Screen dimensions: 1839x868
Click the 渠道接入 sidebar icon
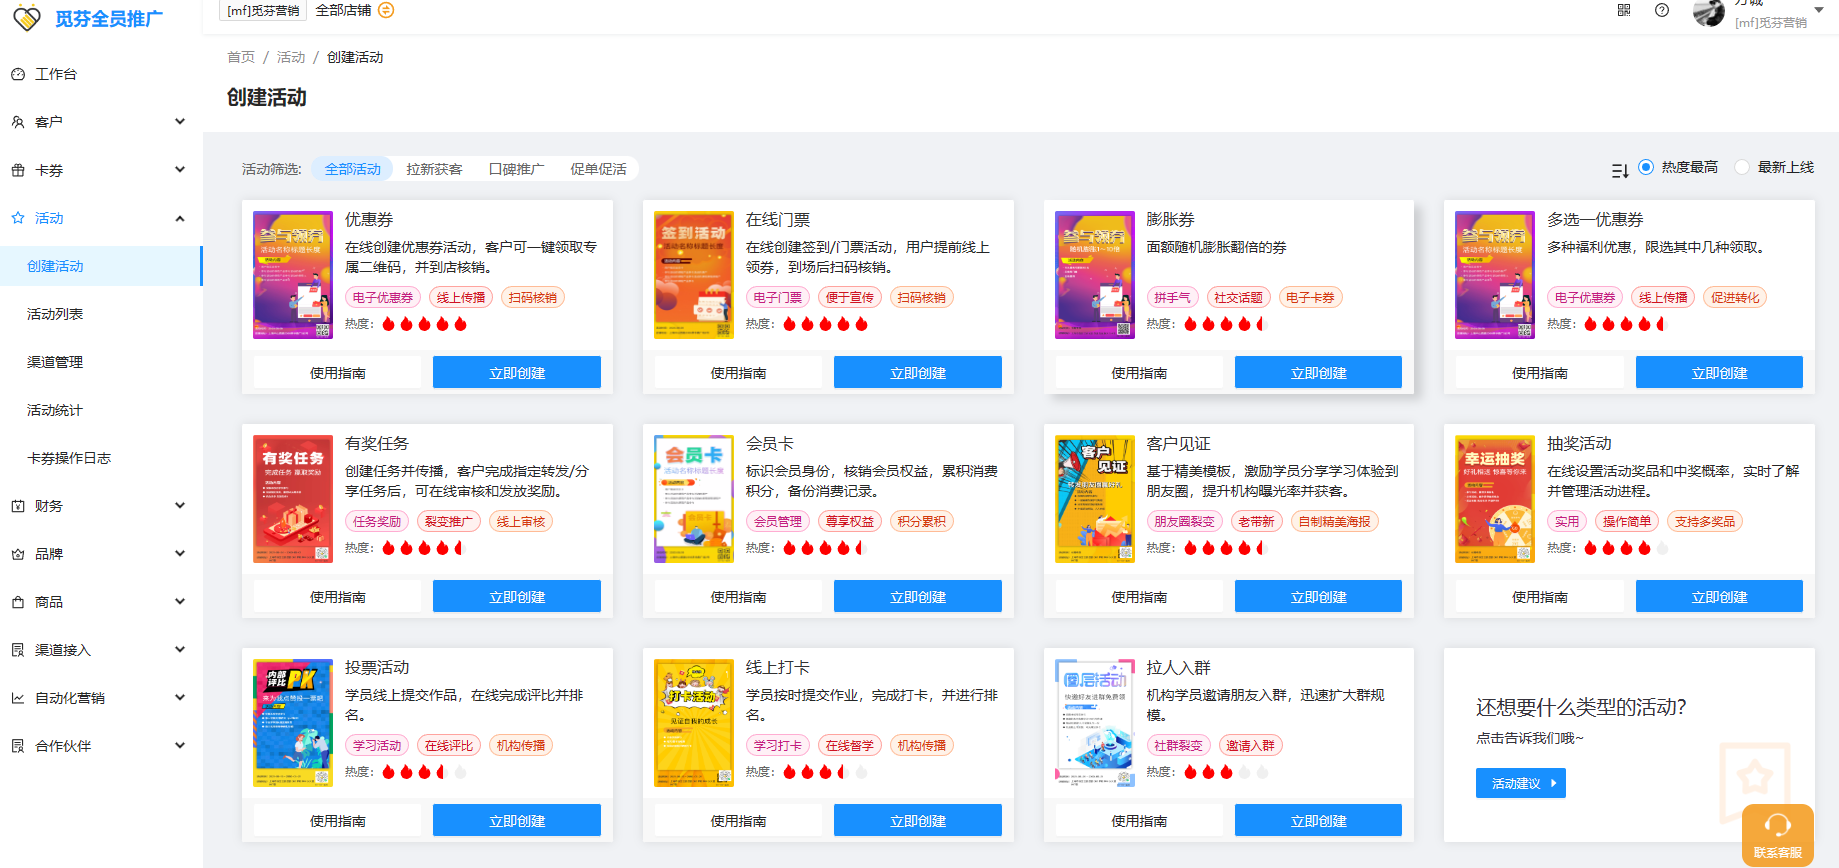point(18,650)
